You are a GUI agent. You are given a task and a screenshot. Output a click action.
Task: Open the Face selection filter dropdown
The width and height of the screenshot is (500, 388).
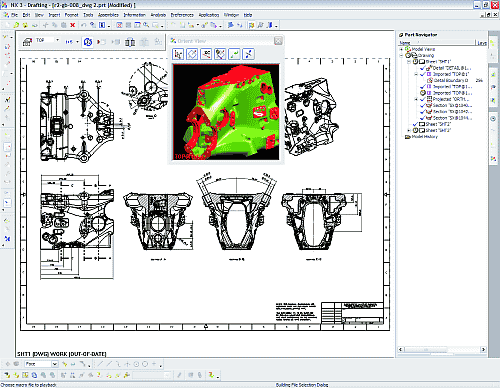click(55, 364)
